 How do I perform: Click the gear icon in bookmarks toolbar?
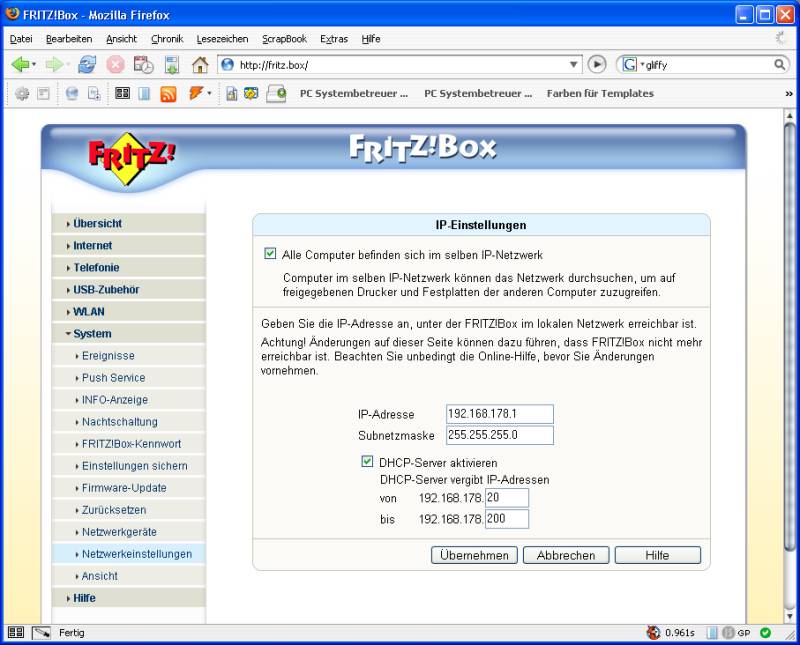[21, 93]
